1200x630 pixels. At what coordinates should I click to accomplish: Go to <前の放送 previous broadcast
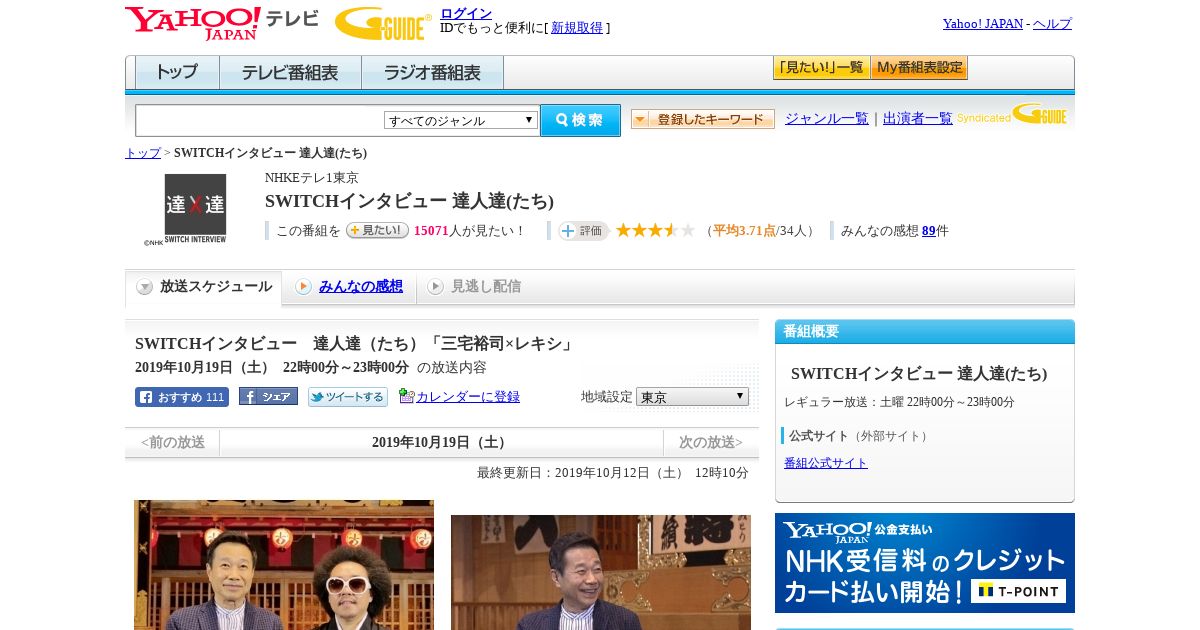(x=173, y=442)
